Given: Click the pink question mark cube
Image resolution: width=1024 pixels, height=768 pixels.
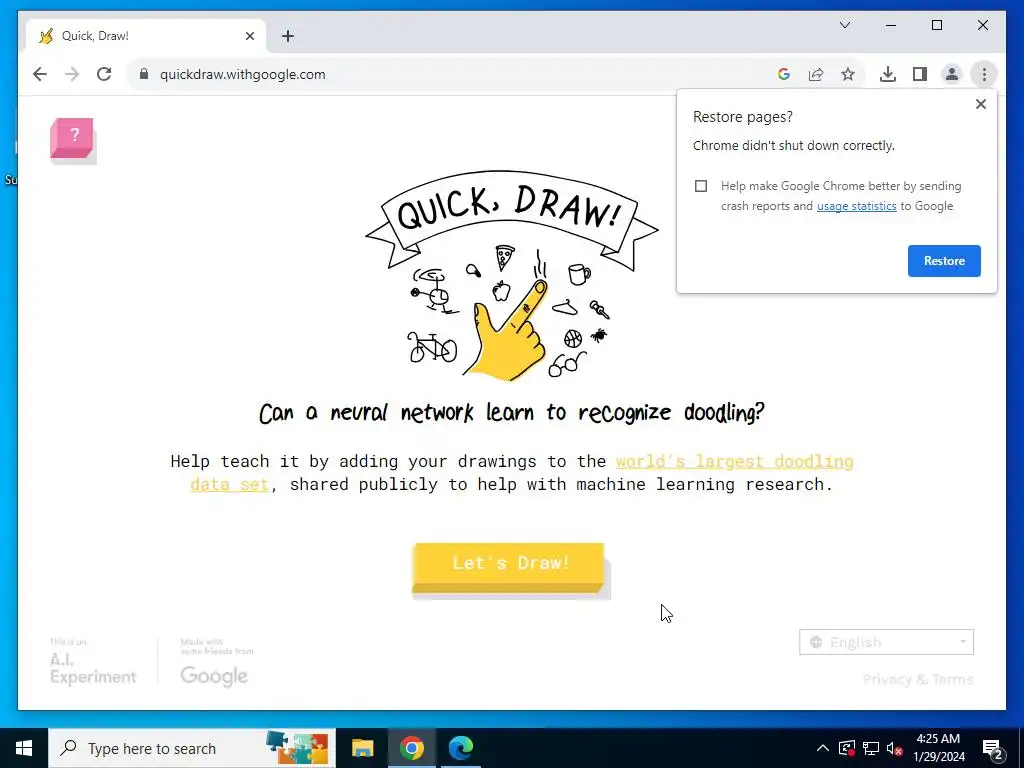Looking at the screenshot, I should pos(72,138).
